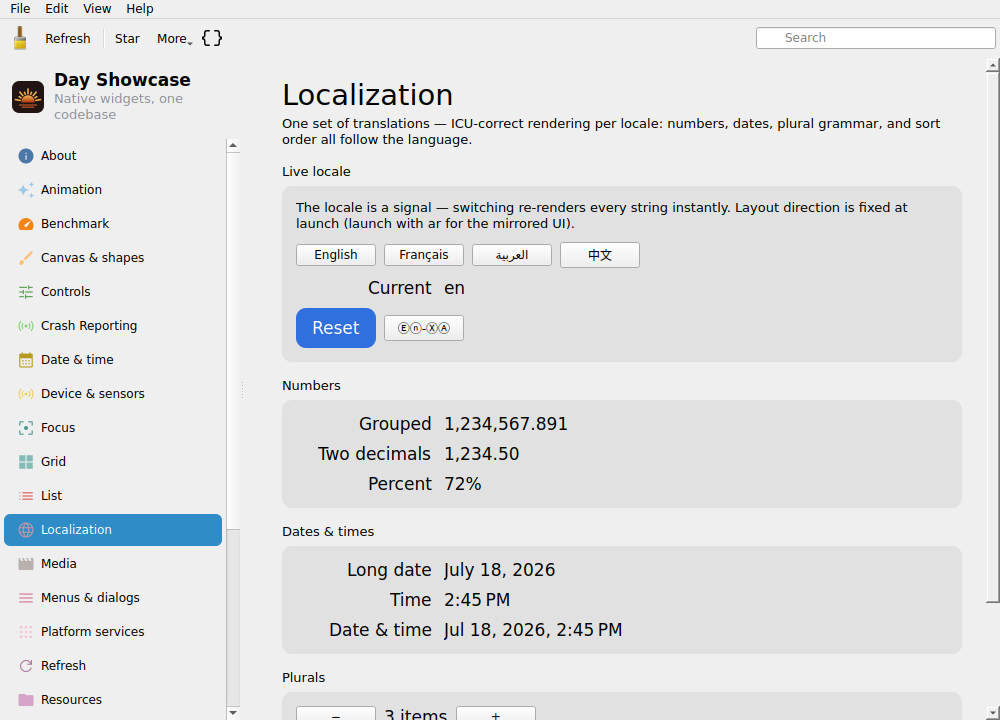Click the Two decimals value 1,234.50
This screenshot has height=720, width=1000.
tap(482, 454)
